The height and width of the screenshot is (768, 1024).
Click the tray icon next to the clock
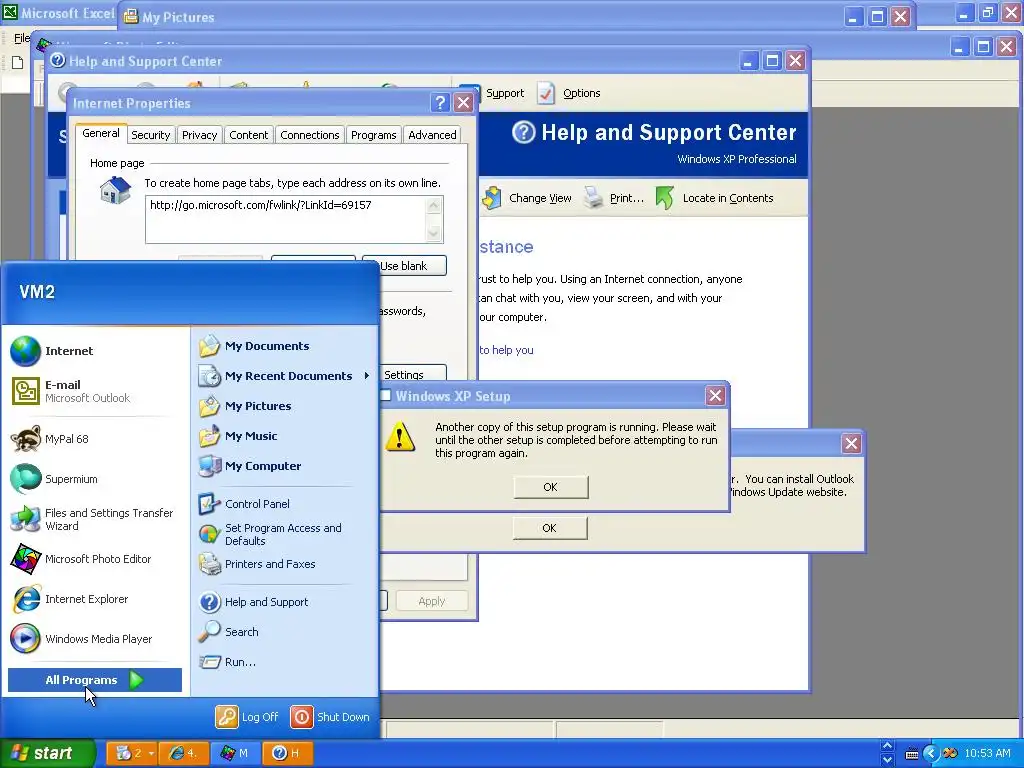click(950, 754)
